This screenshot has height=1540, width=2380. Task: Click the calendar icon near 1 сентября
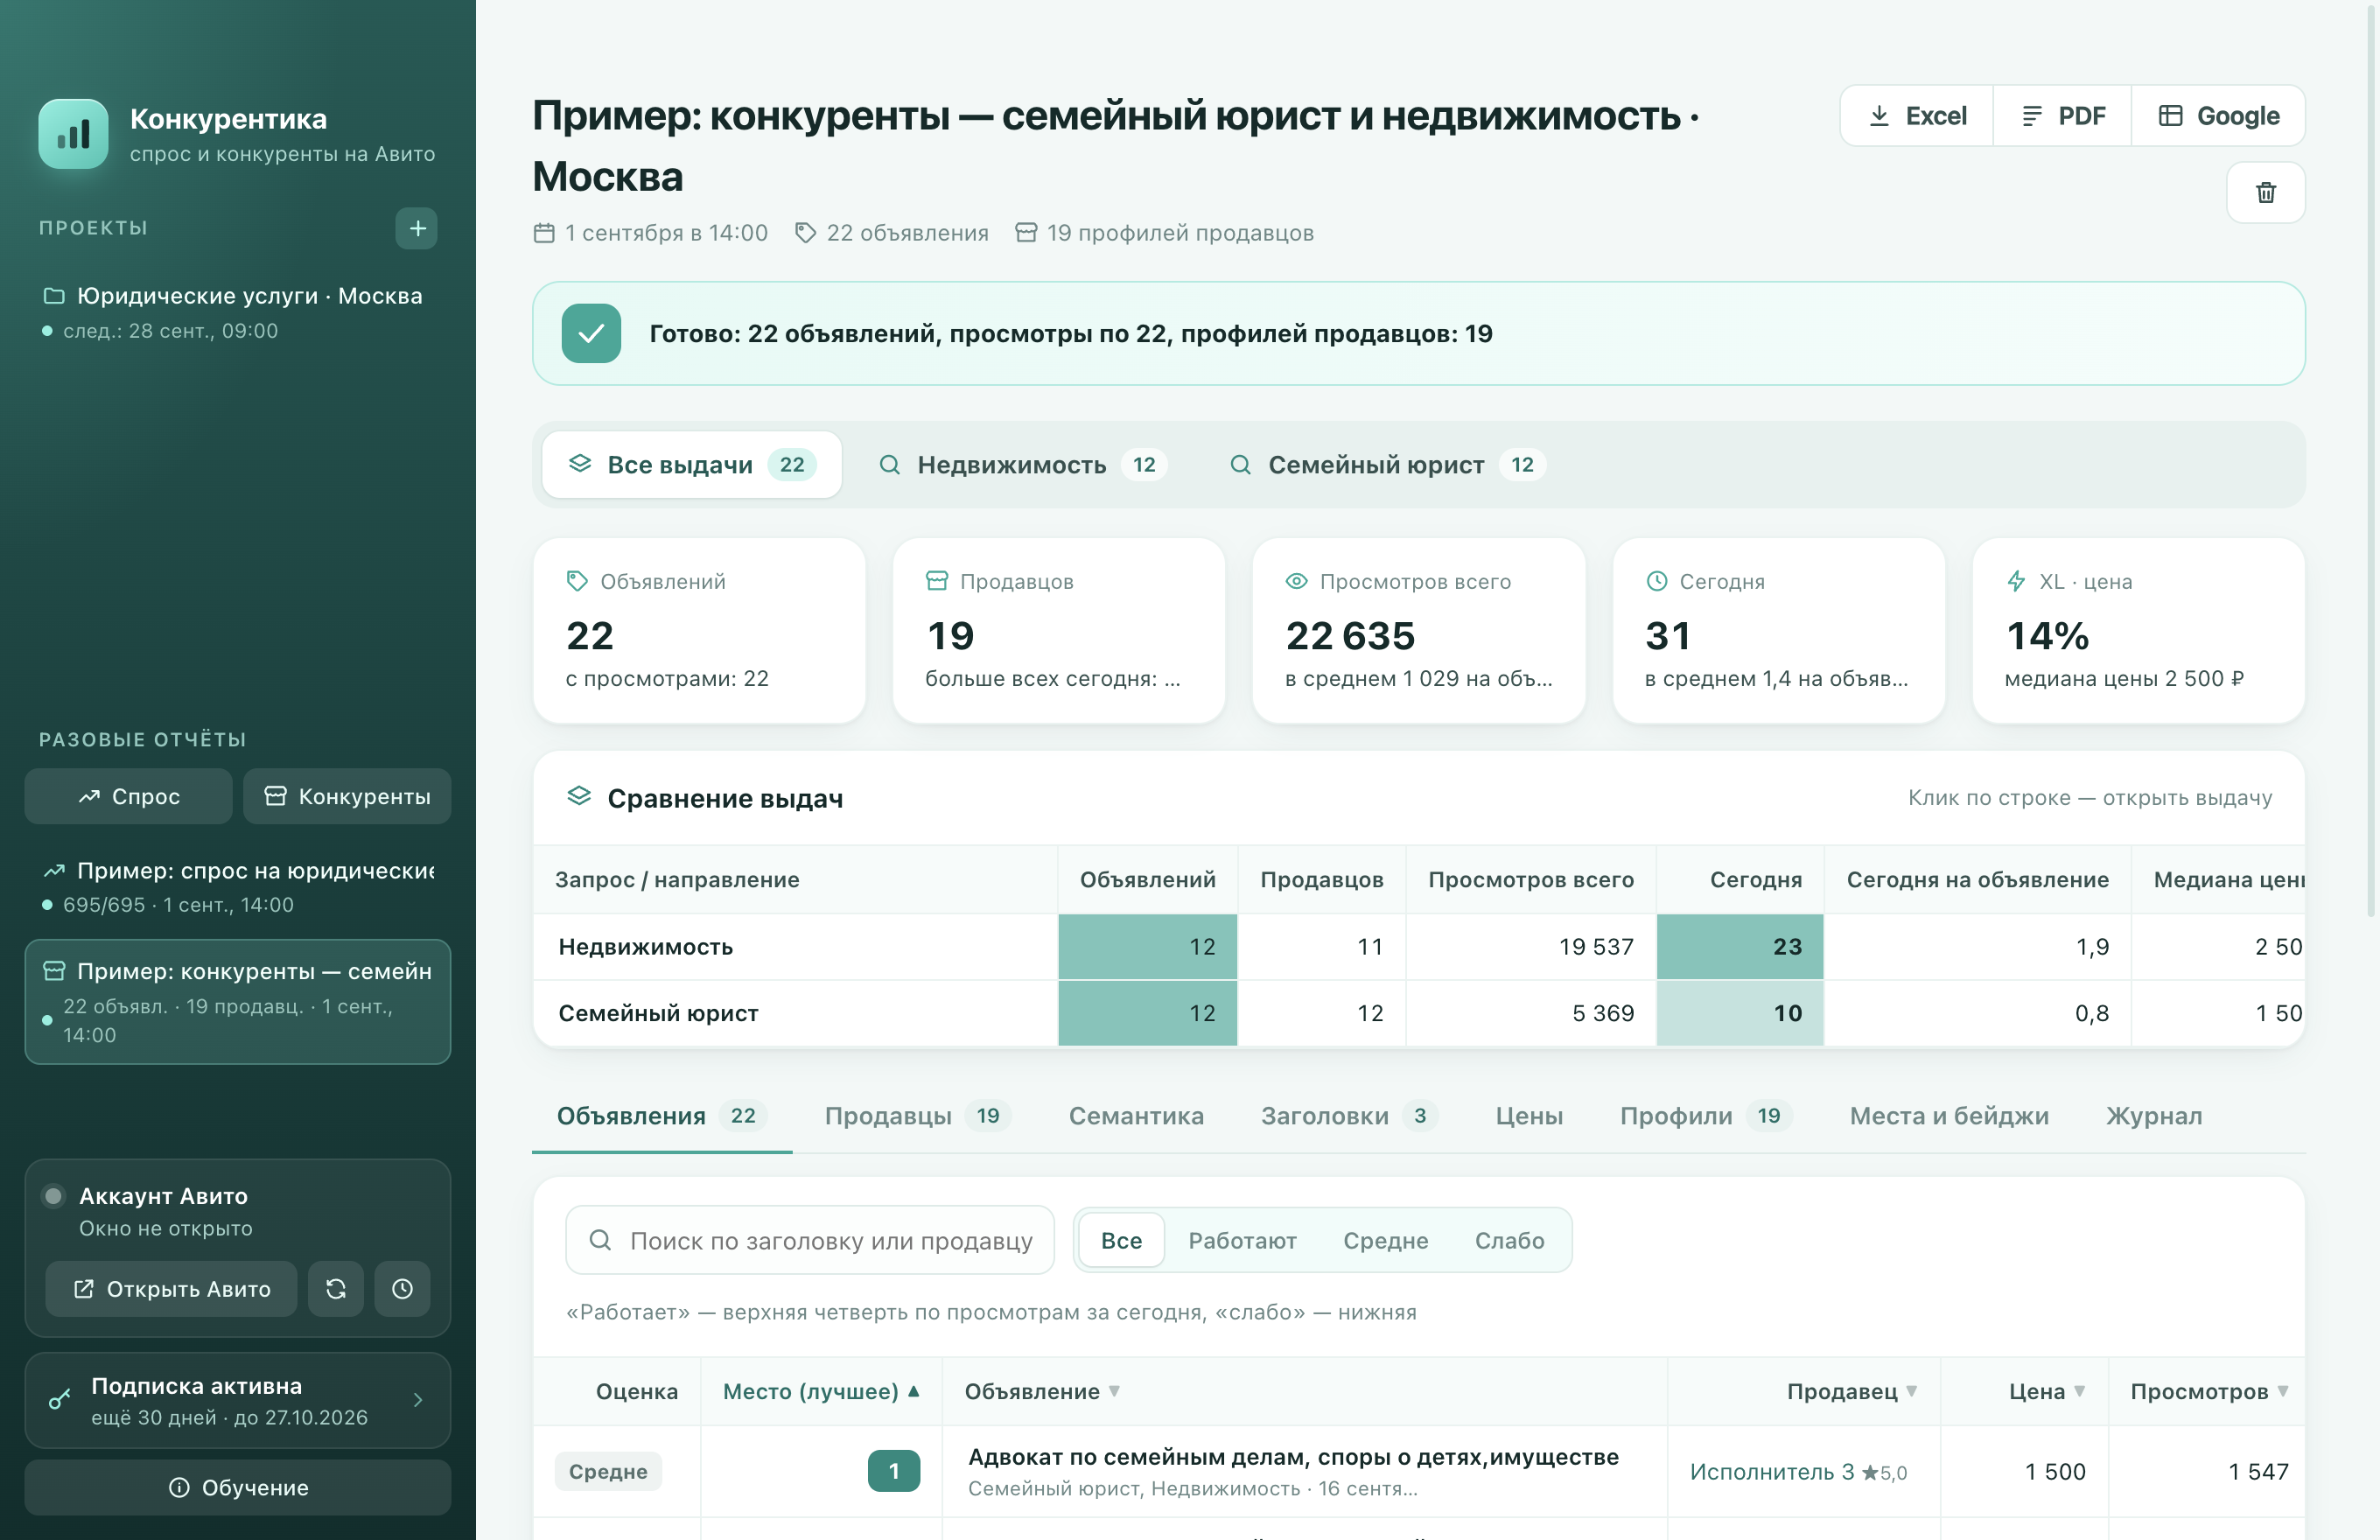pyautogui.click(x=544, y=233)
